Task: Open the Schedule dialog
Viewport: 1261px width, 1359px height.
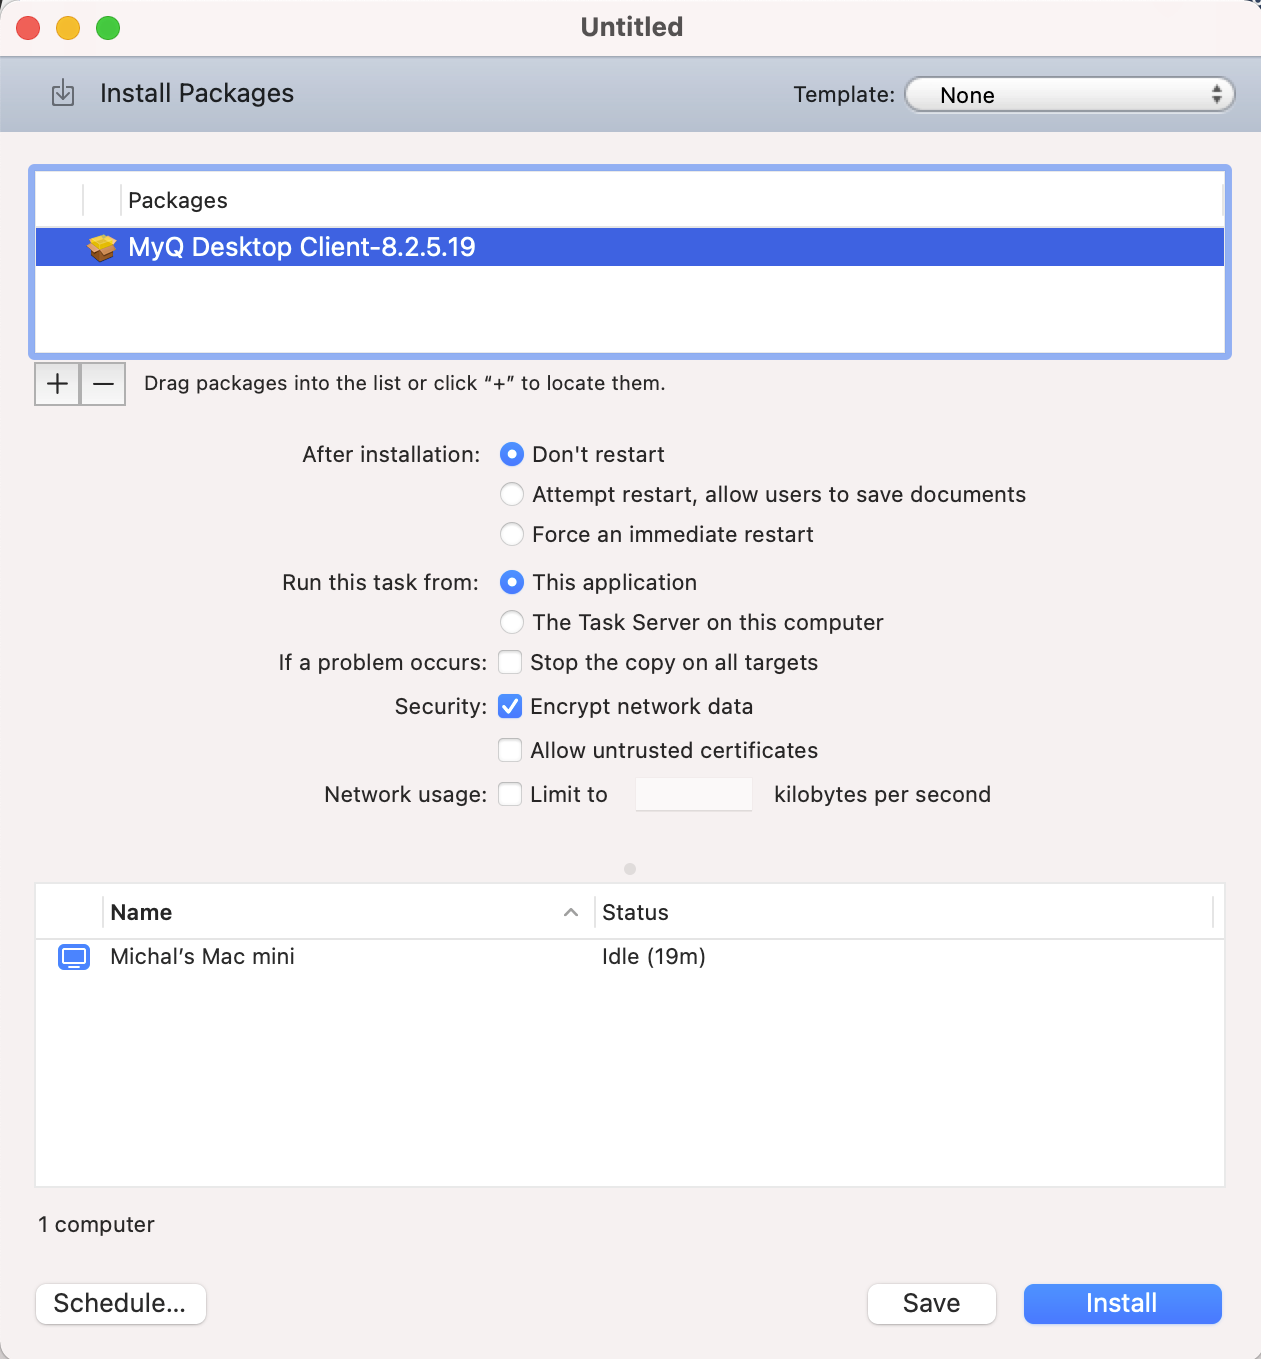Action: pyautogui.click(x=120, y=1303)
